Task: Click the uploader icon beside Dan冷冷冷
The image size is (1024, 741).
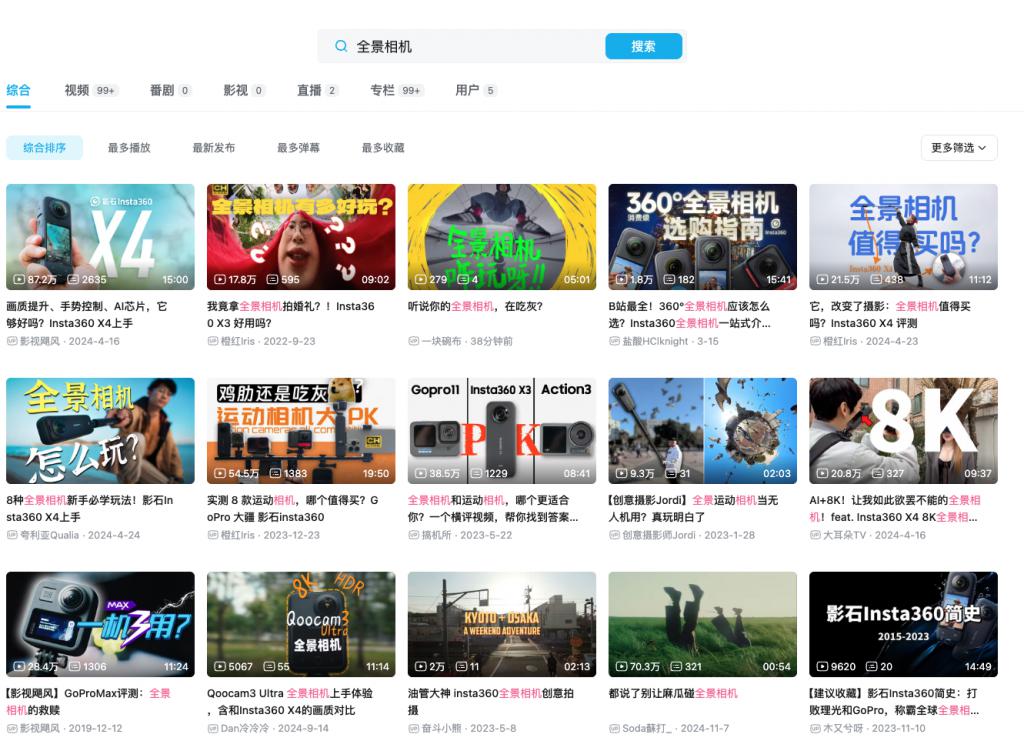Action: click(x=212, y=728)
